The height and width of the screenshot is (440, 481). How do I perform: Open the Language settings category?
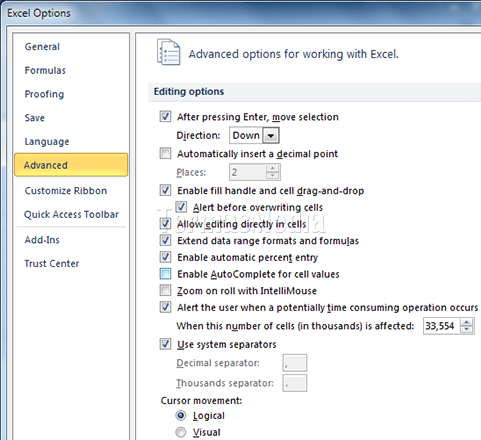point(47,141)
